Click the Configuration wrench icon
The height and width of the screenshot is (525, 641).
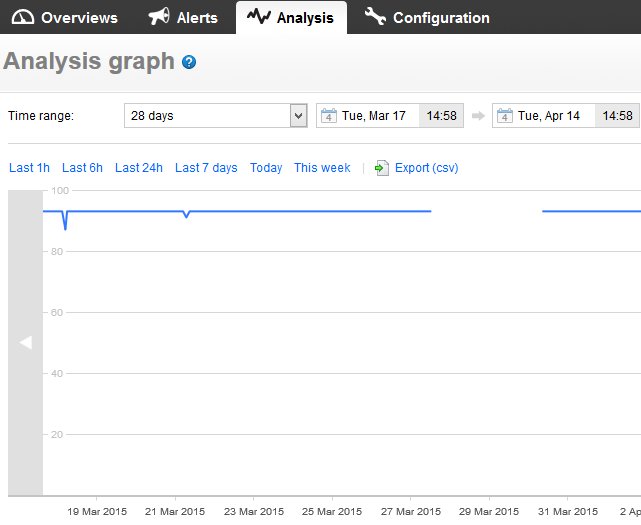point(375,16)
